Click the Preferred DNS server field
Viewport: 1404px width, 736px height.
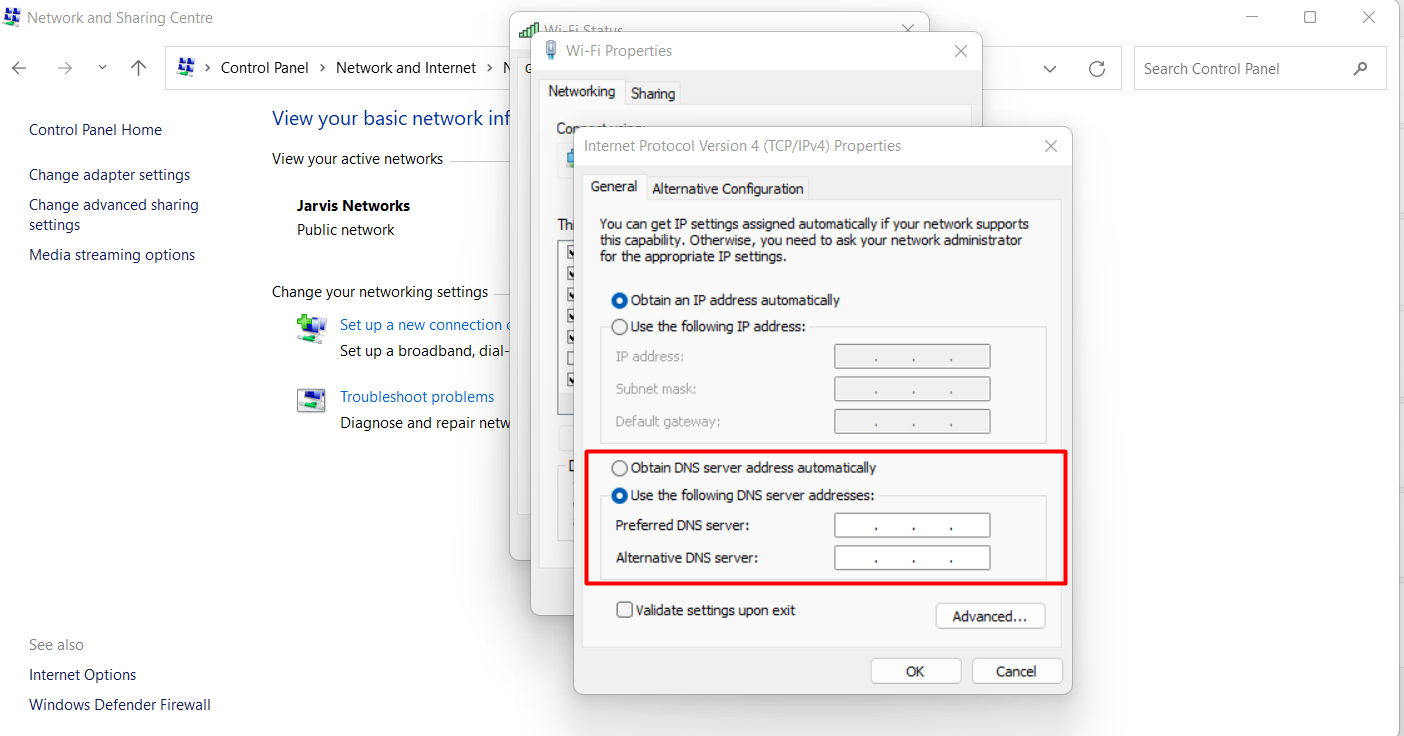pyautogui.click(x=912, y=526)
